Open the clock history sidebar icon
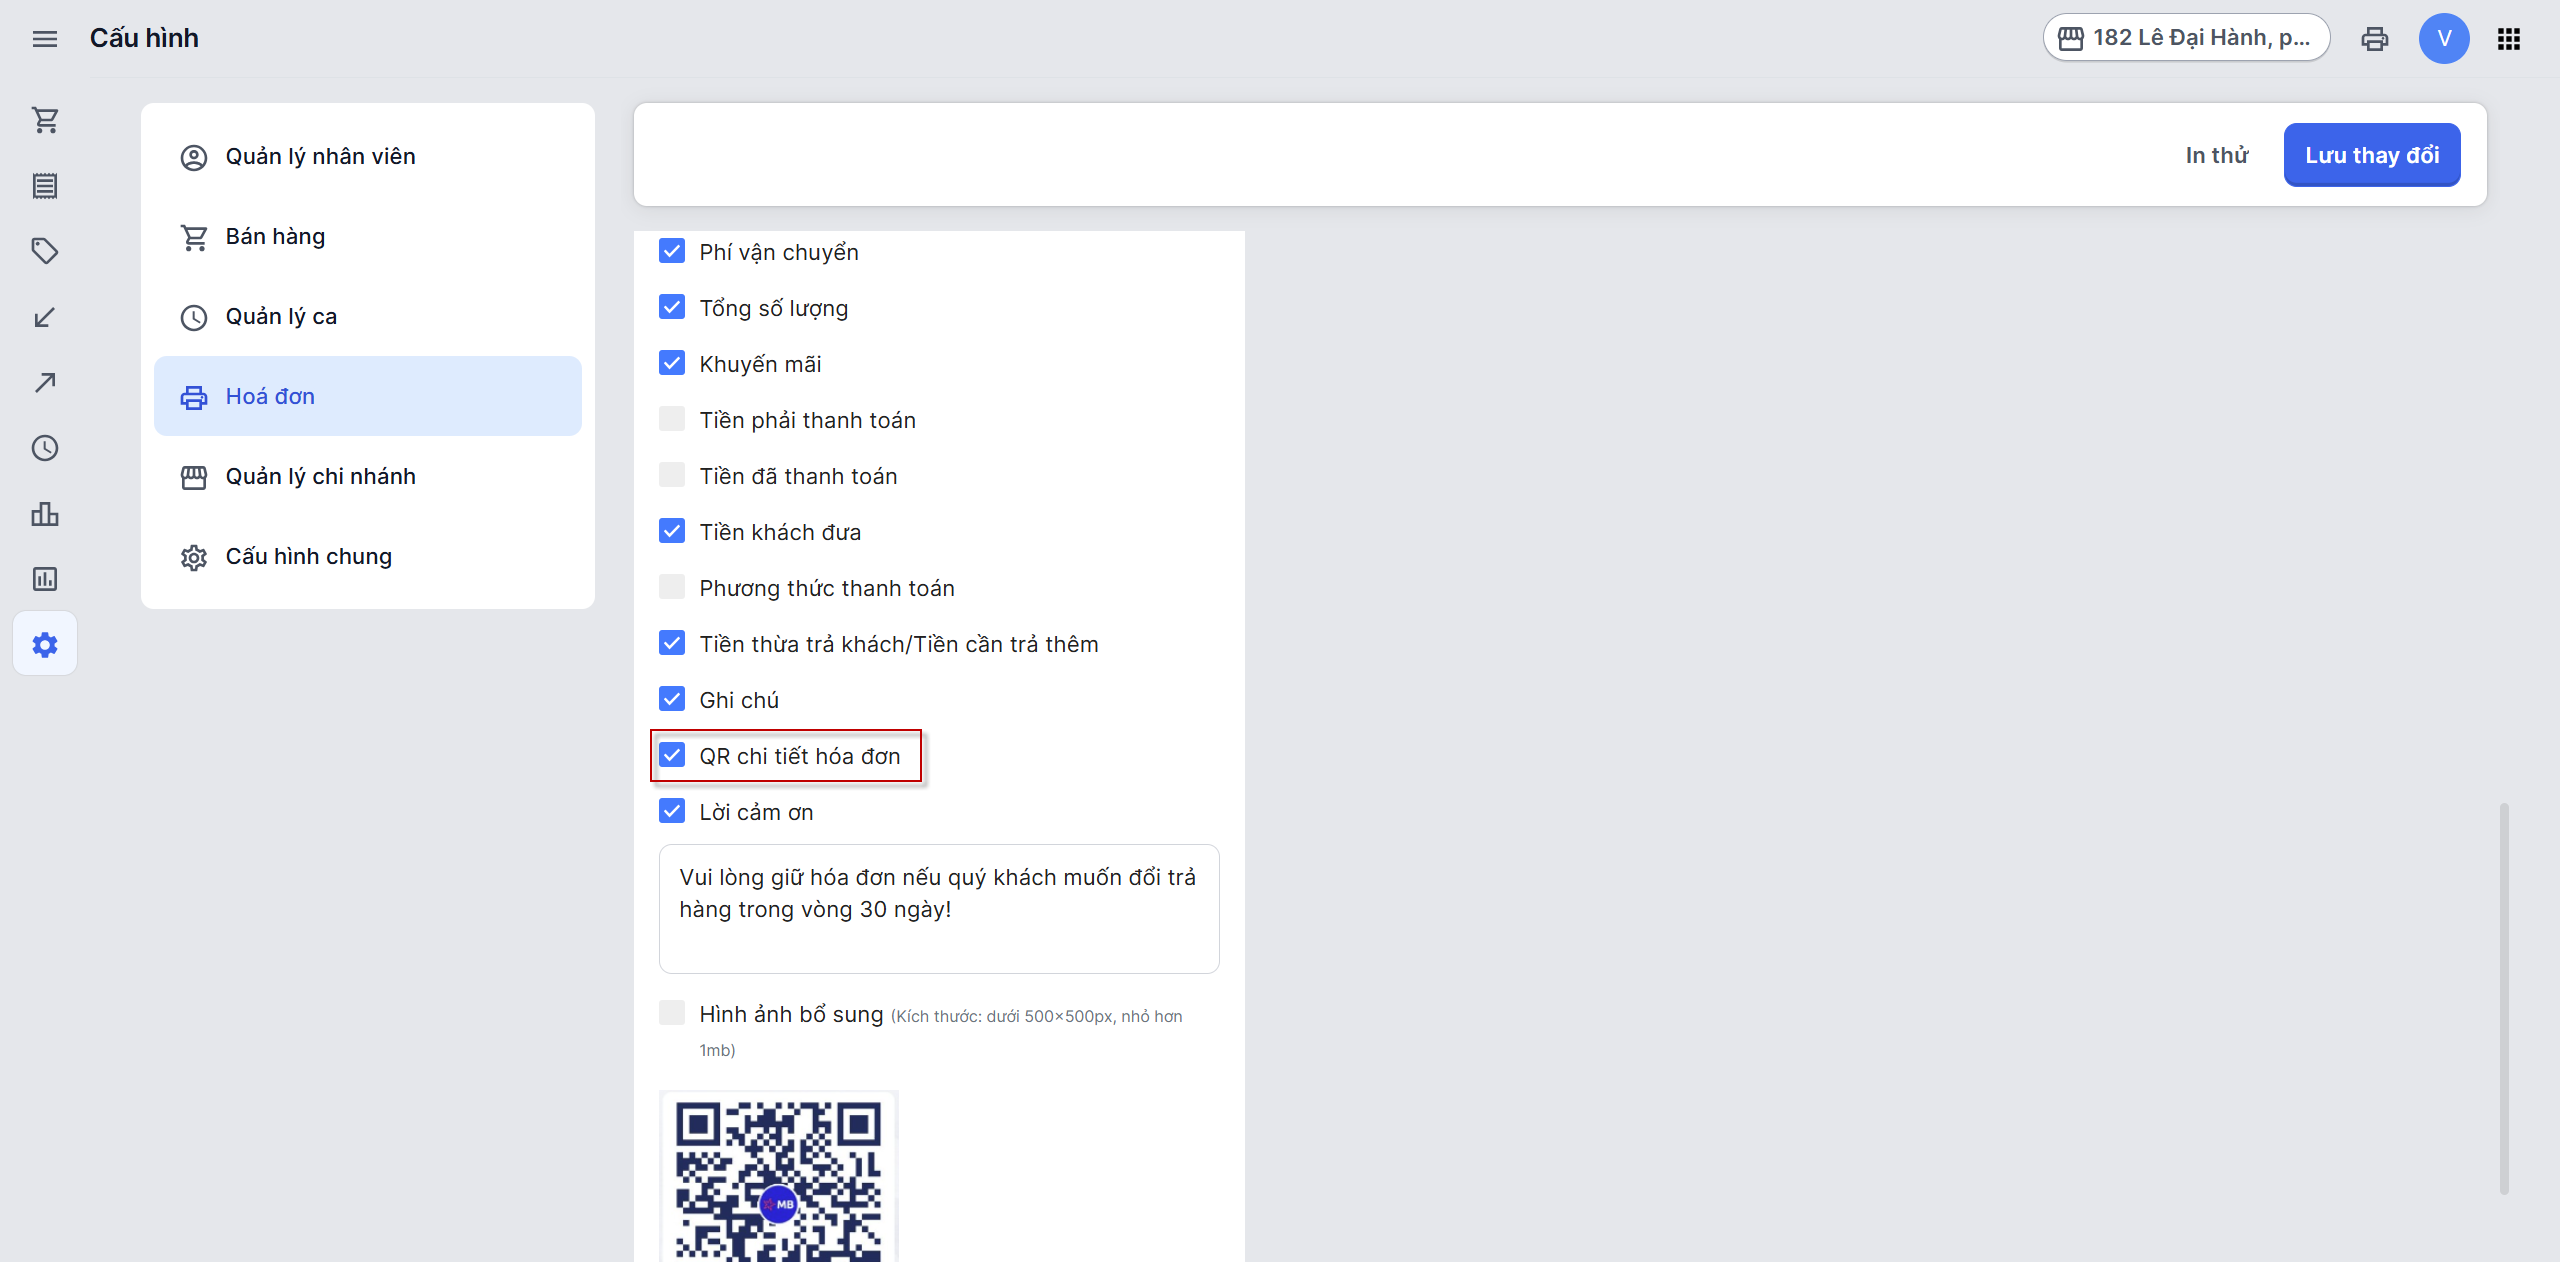 pos(45,448)
